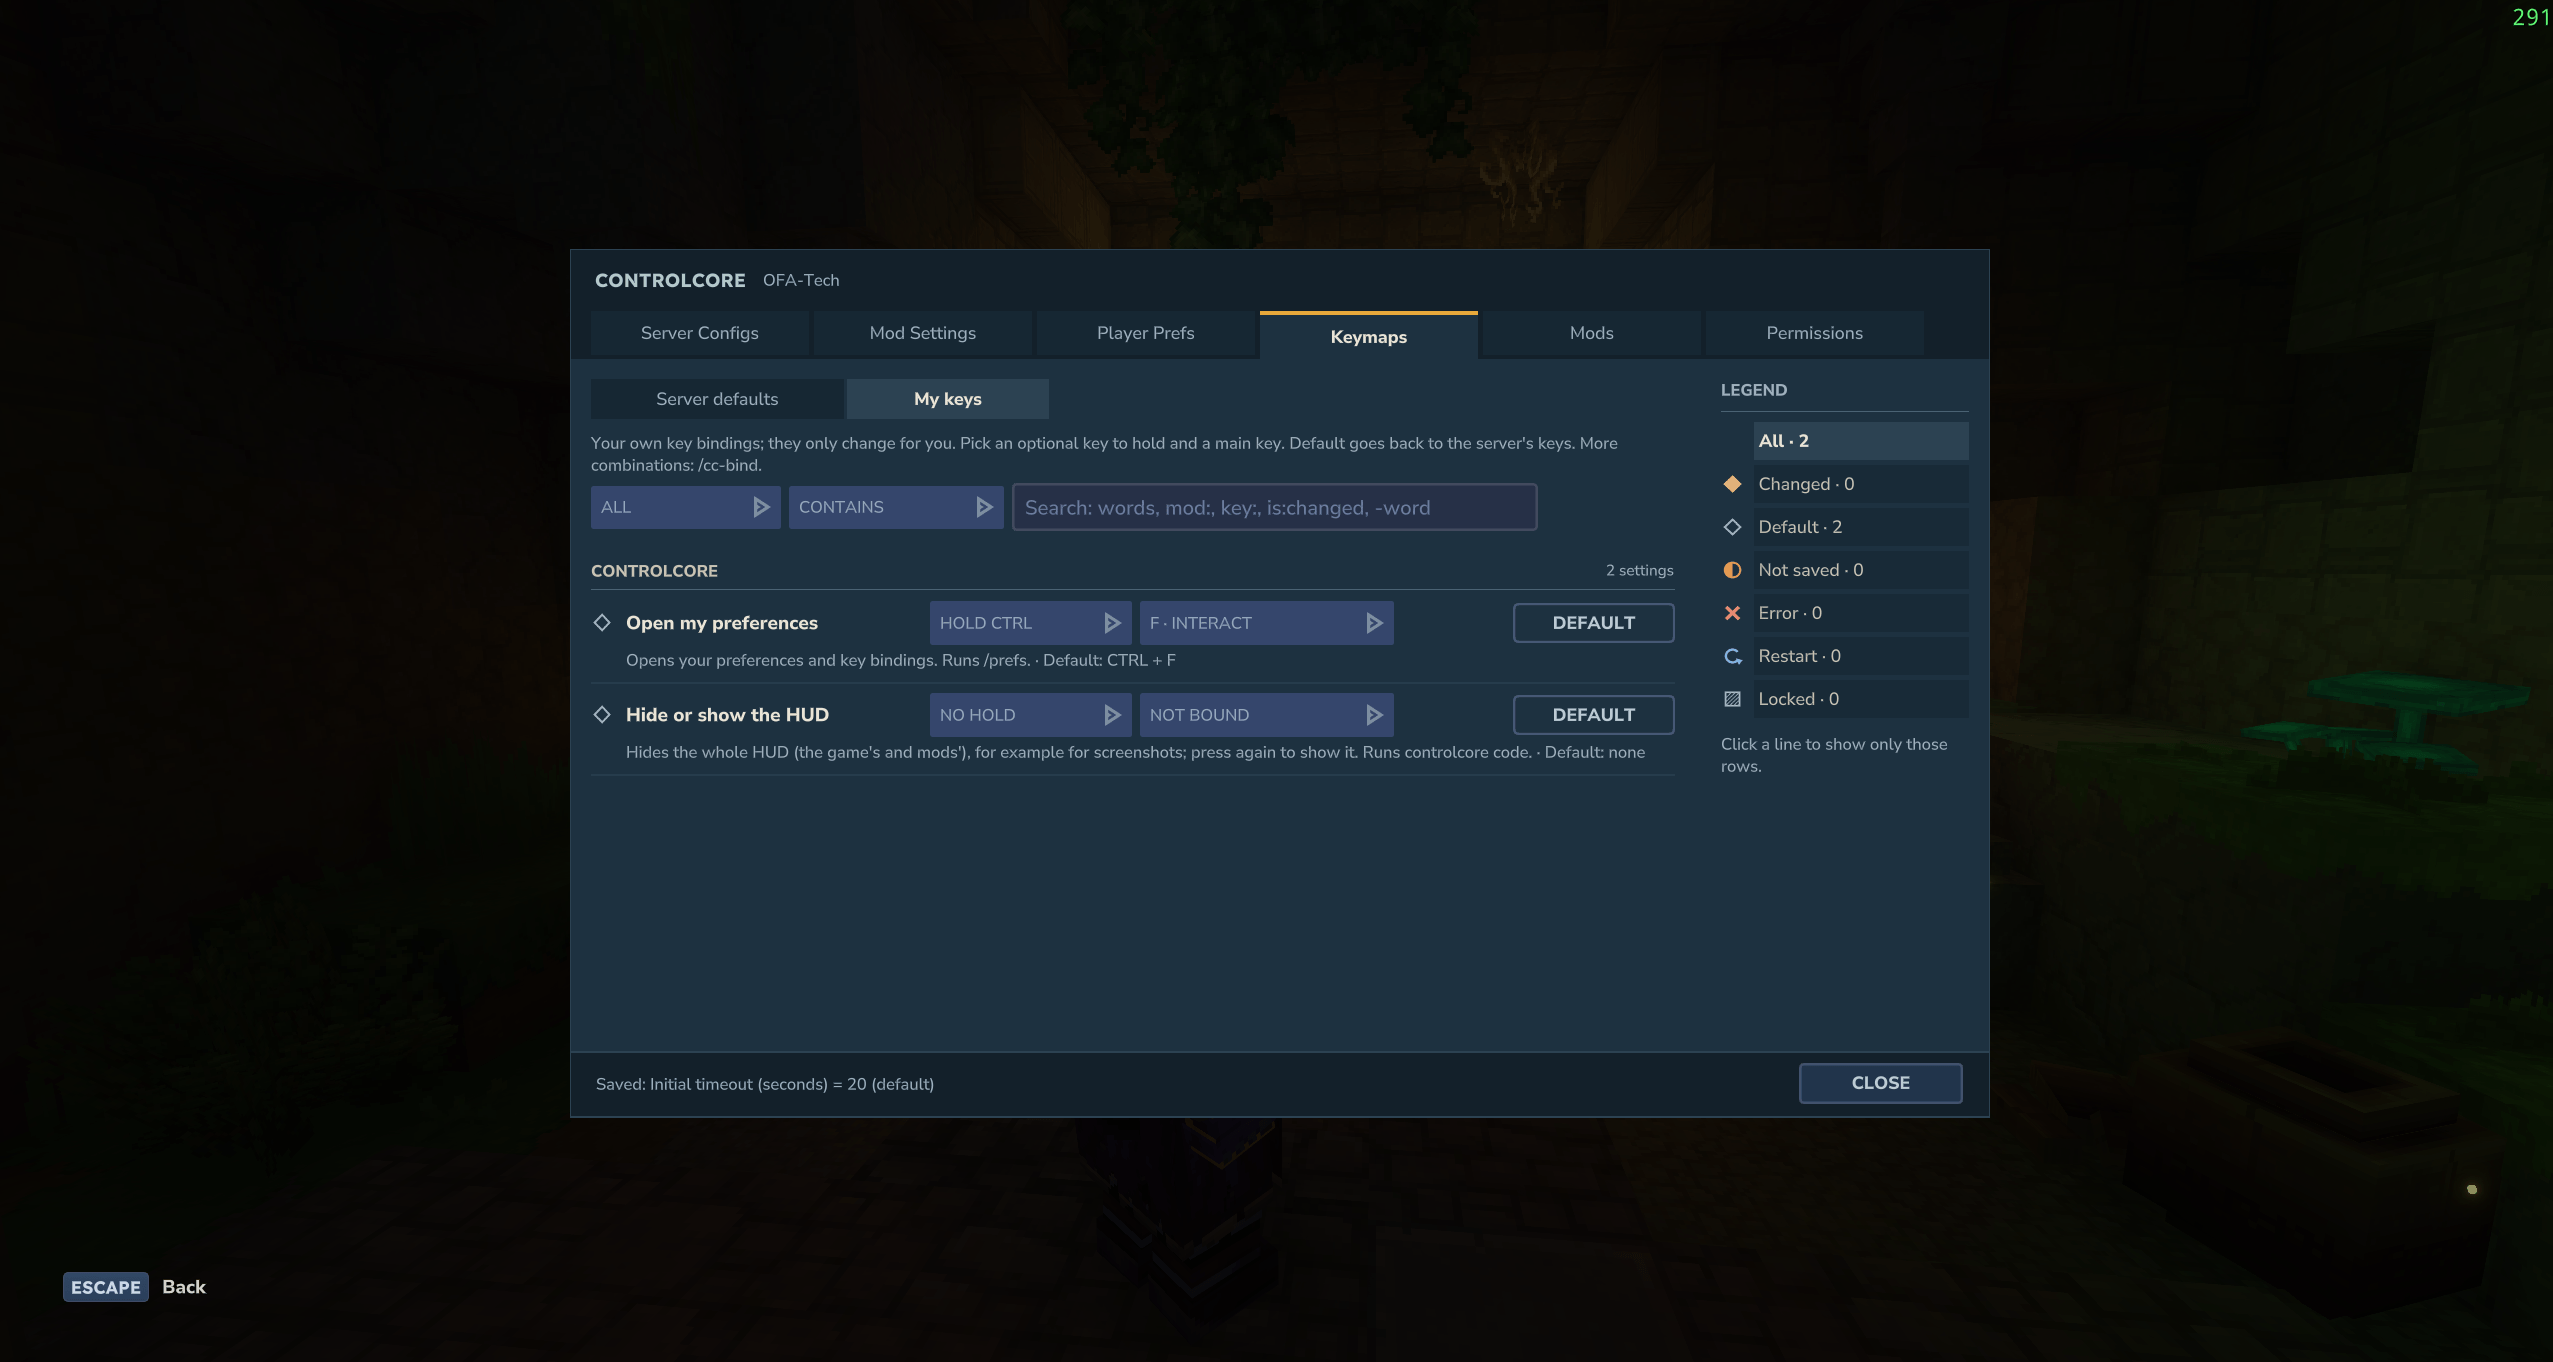Image resolution: width=2553 pixels, height=1362 pixels.
Task: Open the ALL filter dropdown
Action: 685,507
